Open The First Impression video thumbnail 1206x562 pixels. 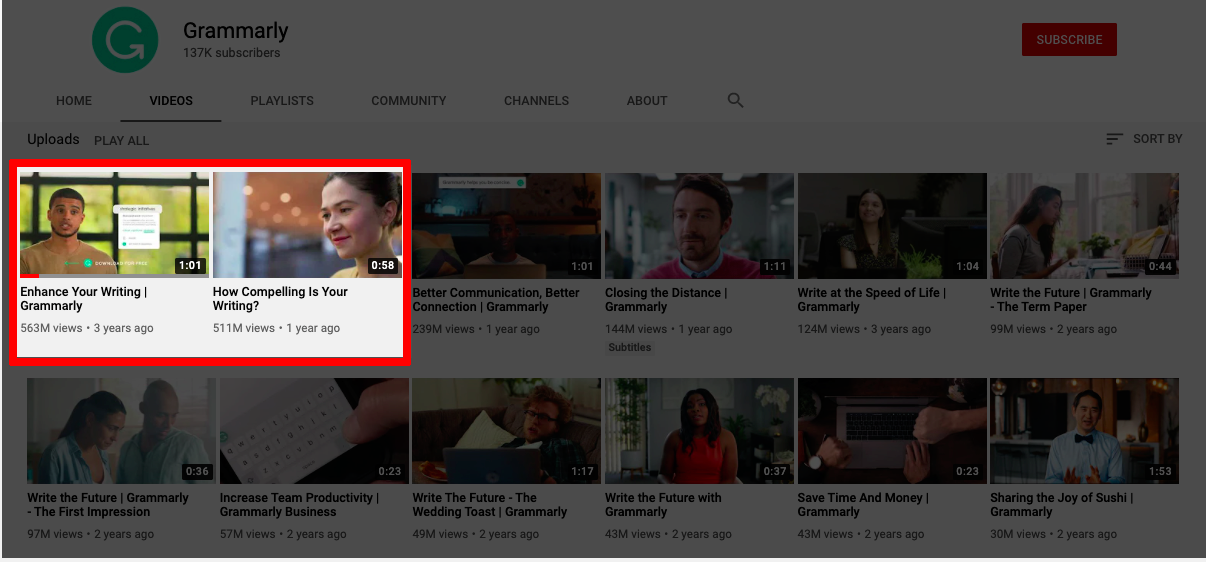coord(121,431)
